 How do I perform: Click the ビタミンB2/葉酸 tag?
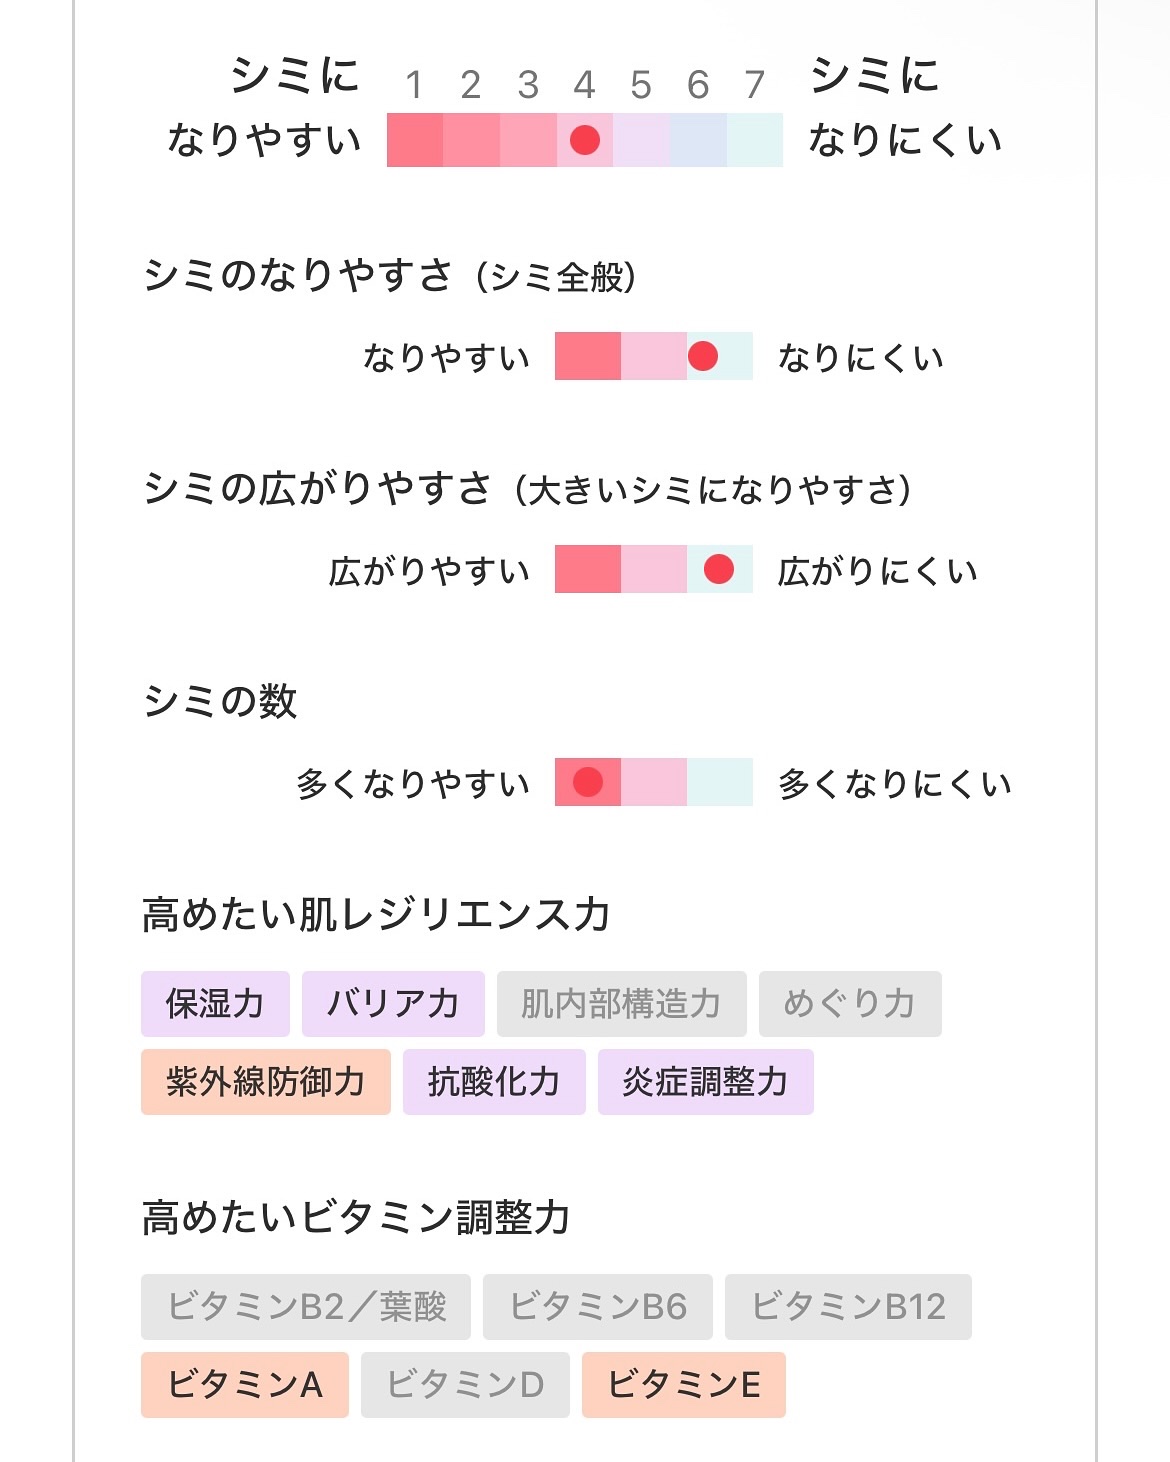[305, 1306]
